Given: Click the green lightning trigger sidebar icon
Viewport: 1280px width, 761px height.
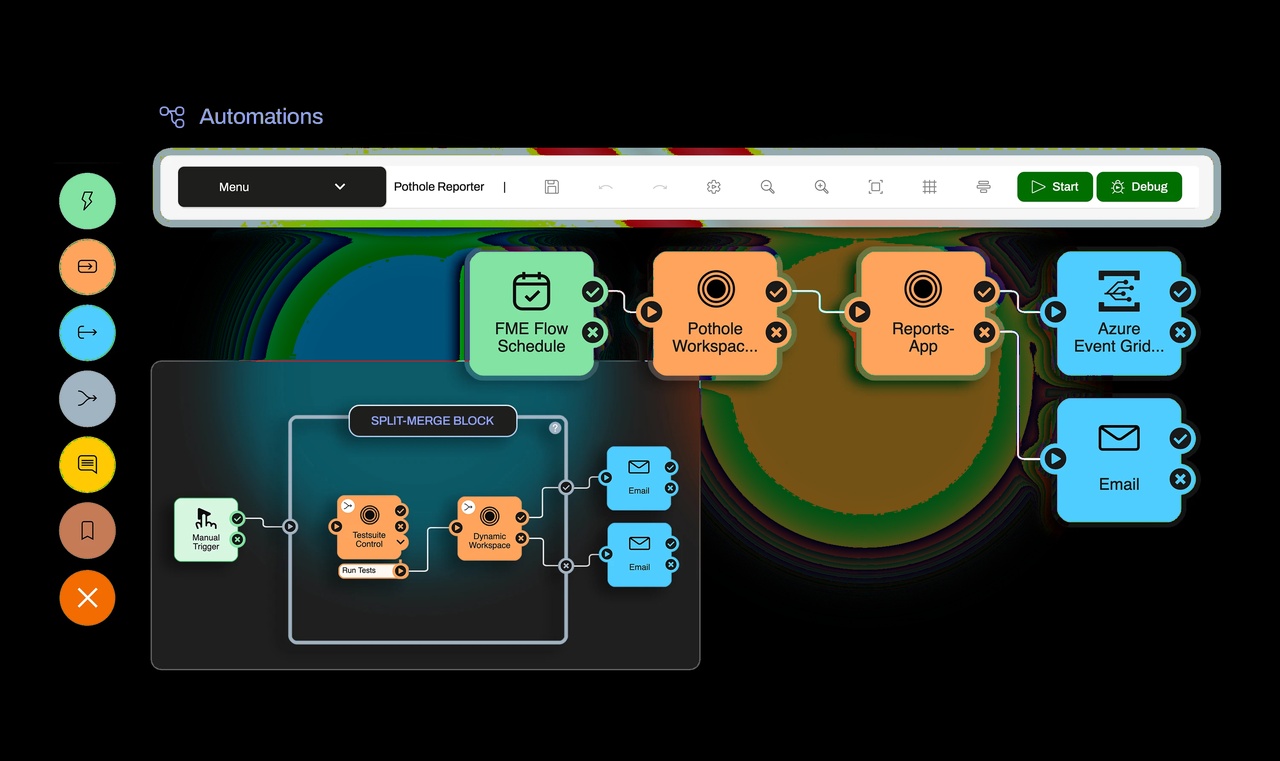Looking at the screenshot, I should (88, 201).
